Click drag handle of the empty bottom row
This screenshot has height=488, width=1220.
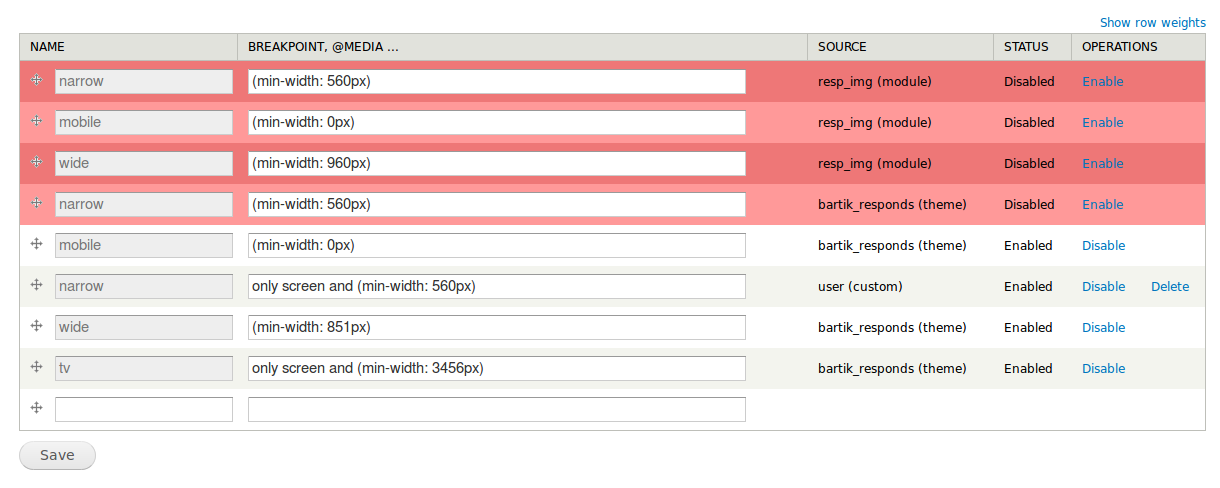pyautogui.click(x=37, y=408)
